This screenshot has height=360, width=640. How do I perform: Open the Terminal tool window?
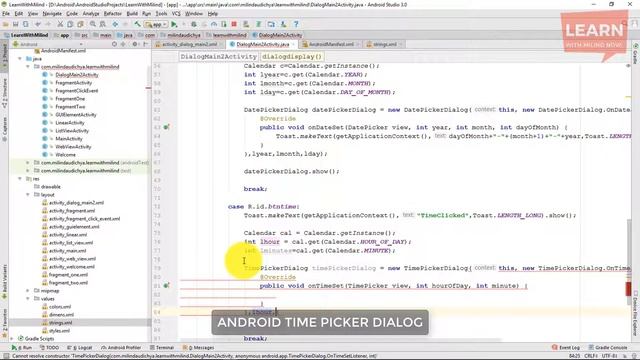(162, 348)
